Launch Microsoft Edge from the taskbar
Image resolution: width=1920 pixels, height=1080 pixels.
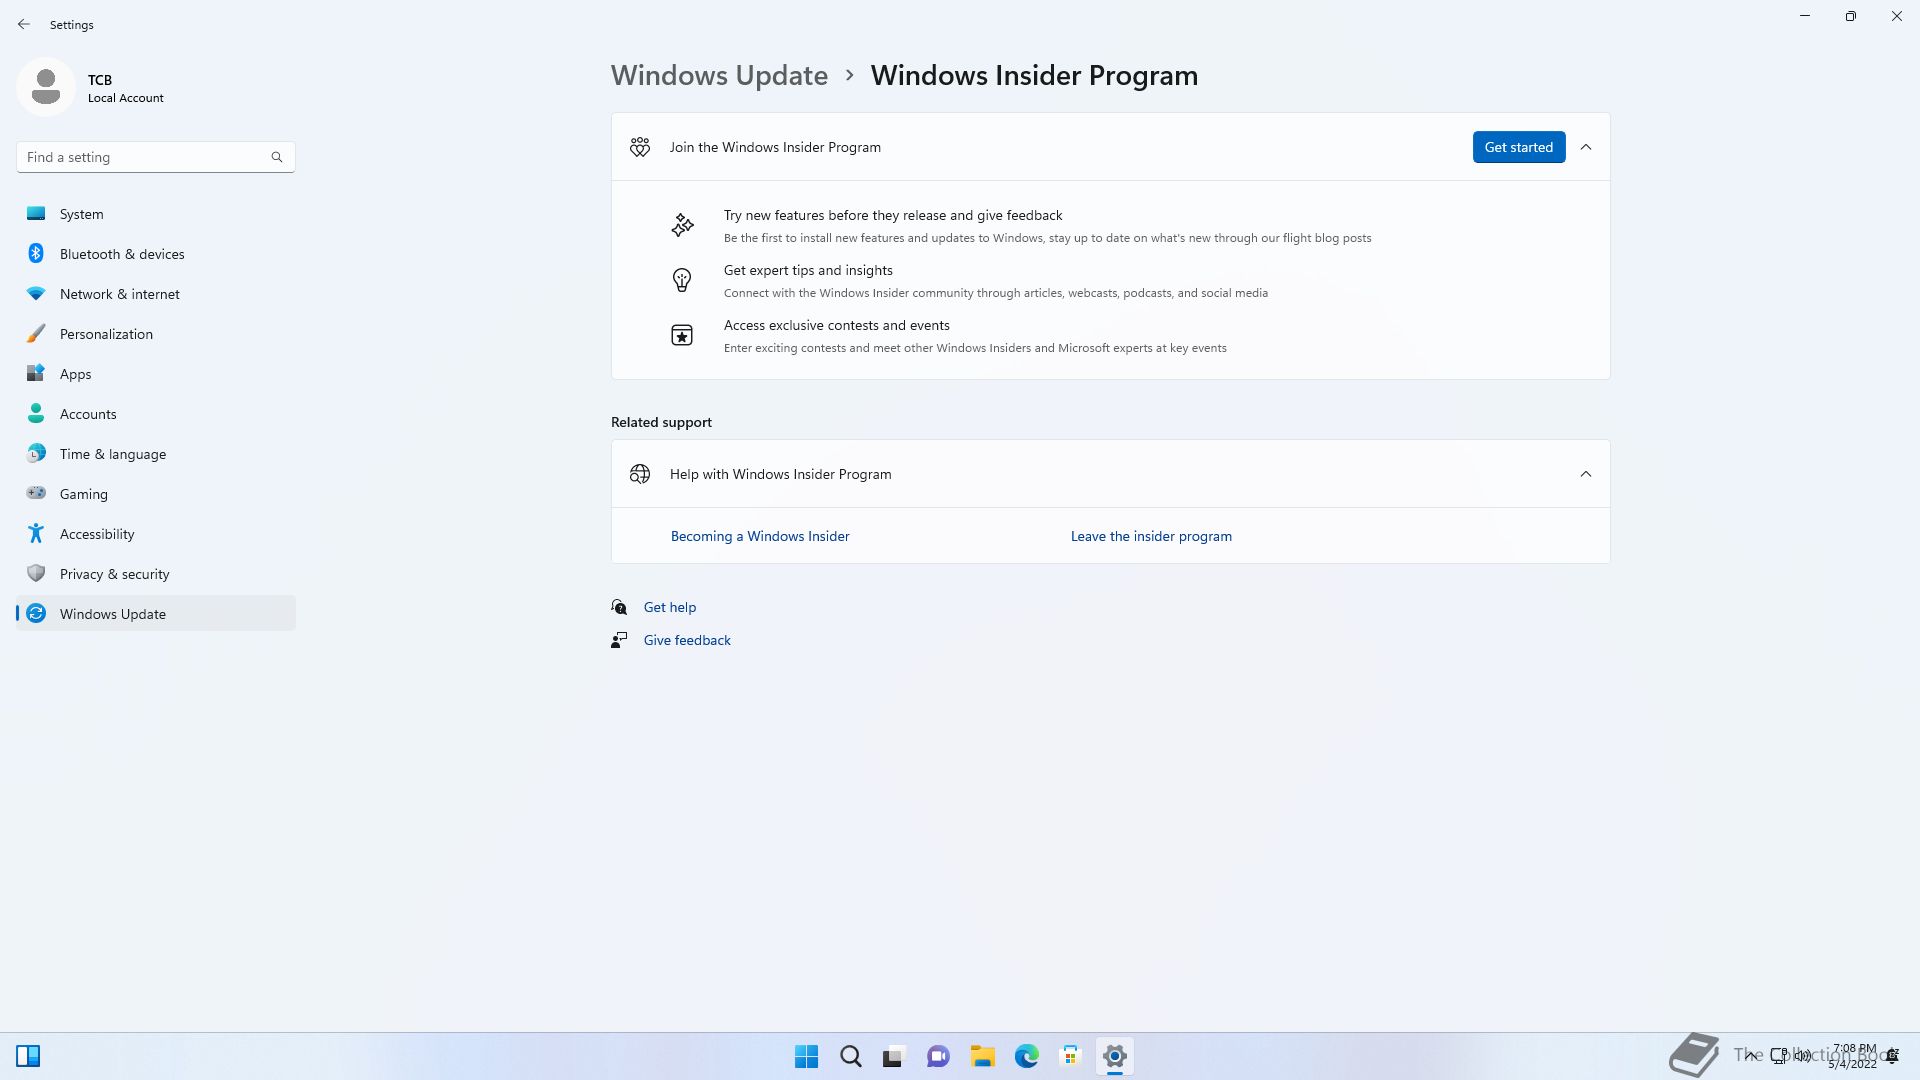point(1026,1056)
